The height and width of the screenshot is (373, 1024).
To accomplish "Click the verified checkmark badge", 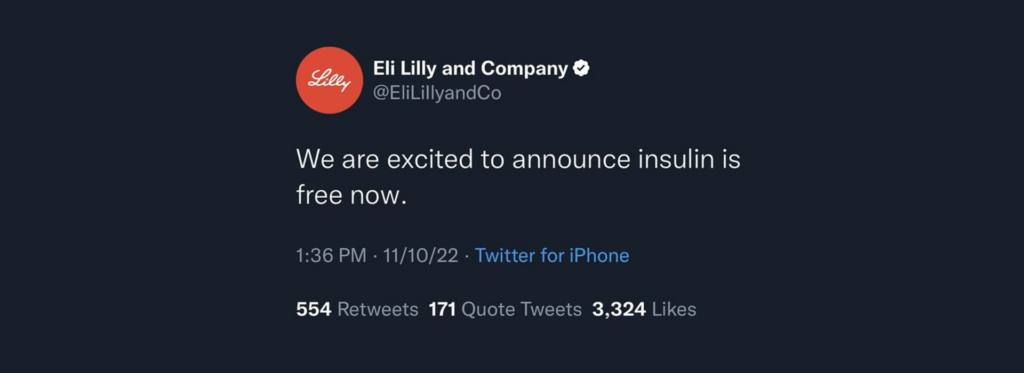I will pos(581,68).
